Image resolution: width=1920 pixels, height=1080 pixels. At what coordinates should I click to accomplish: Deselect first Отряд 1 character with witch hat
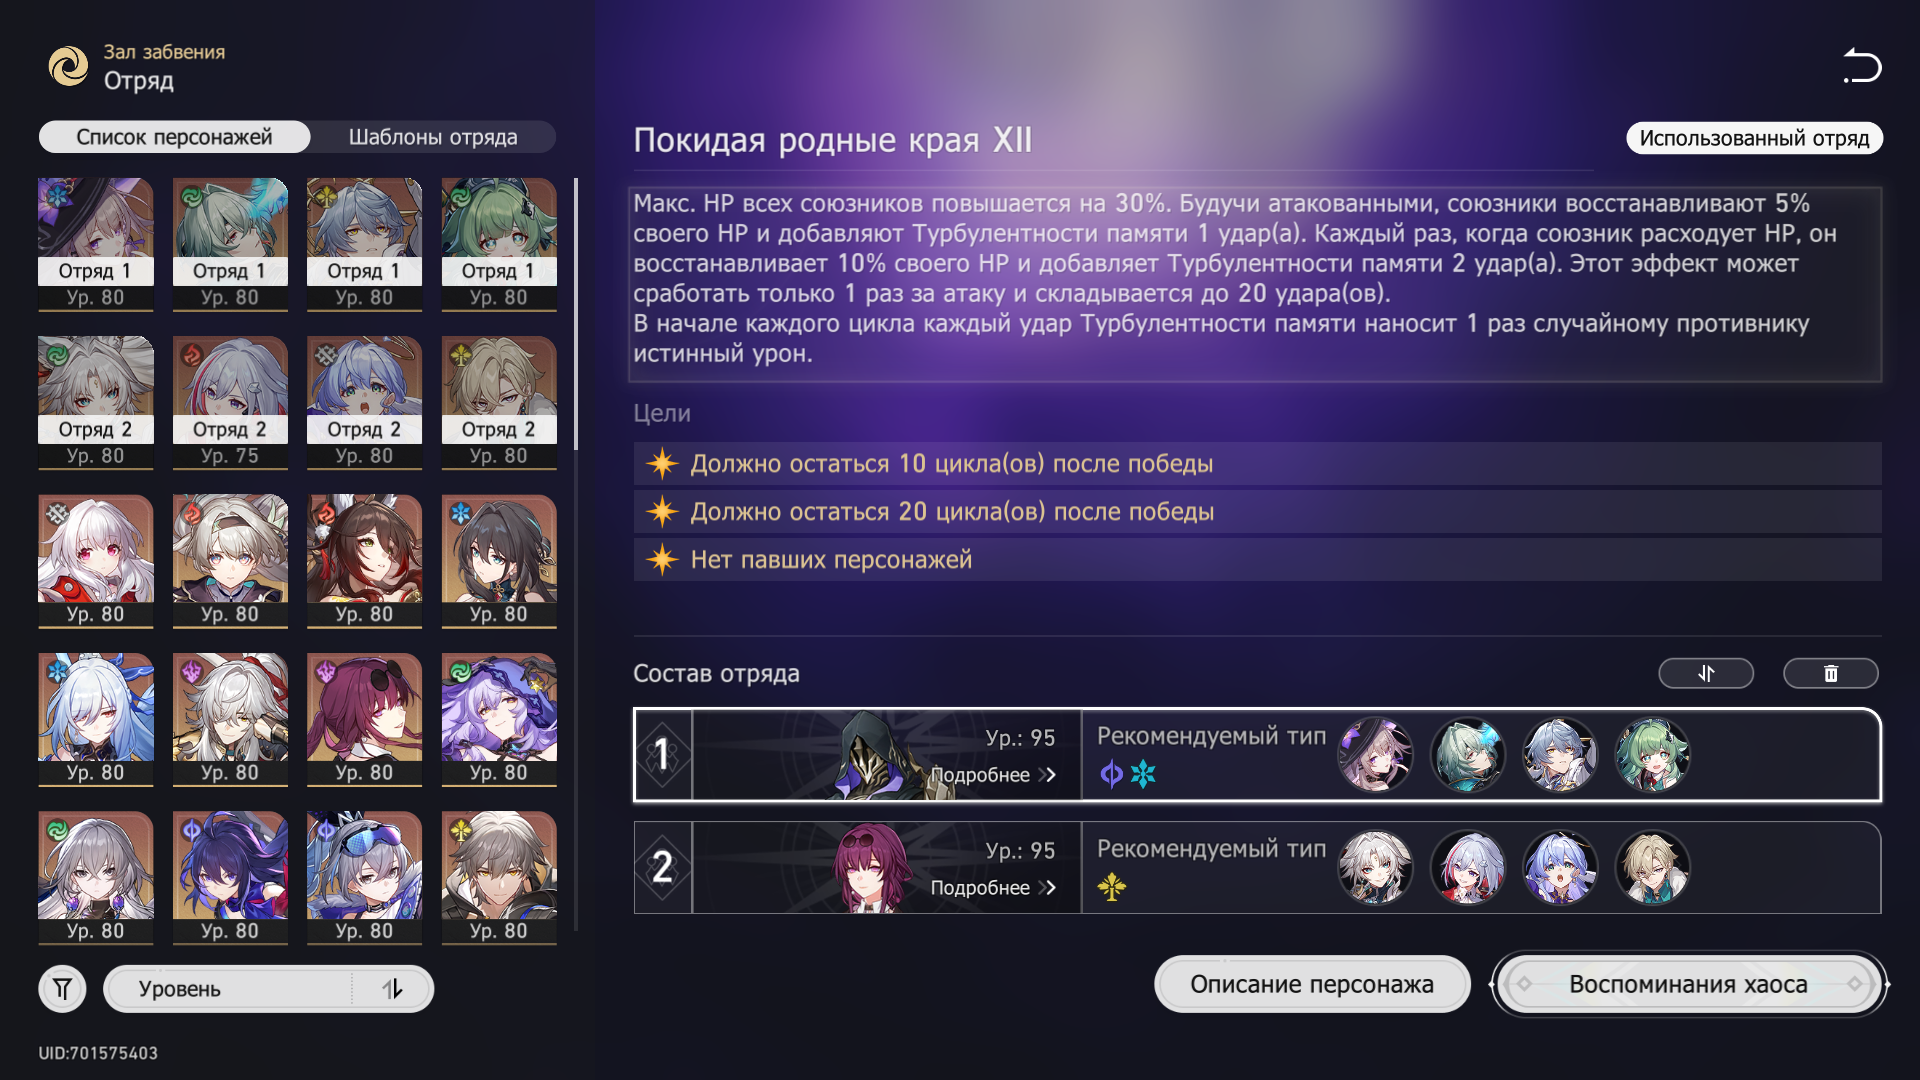[x=96, y=244]
